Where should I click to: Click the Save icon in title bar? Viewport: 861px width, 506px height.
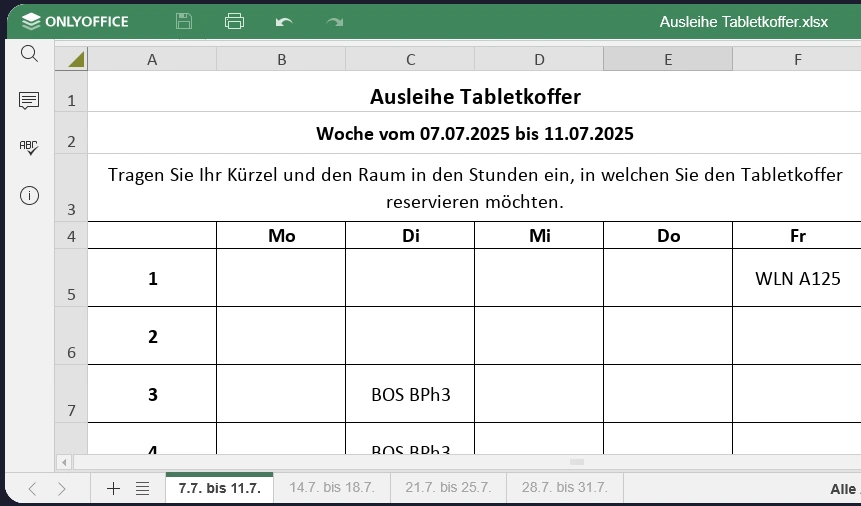click(184, 21)
